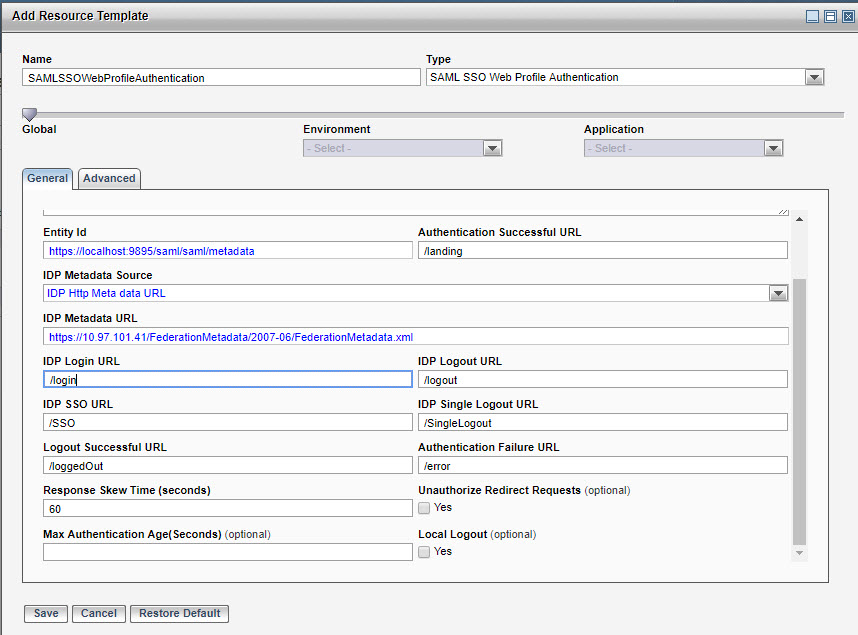Toggle the Local Logout checkbox
The height and width of the screenshot is (635, 858).
point(425,552)
